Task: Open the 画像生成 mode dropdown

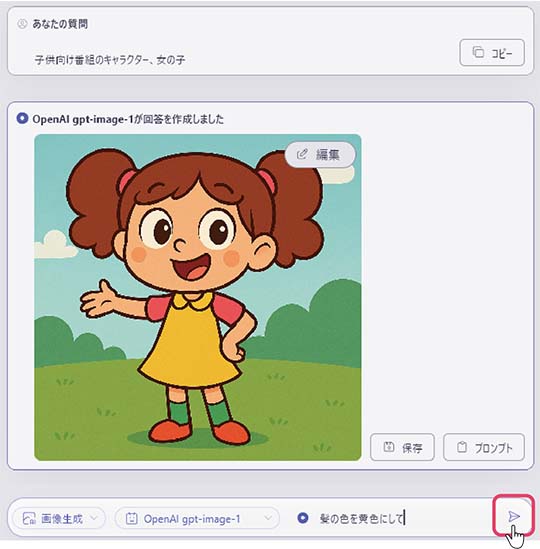Action: pyautogui.click(x=59, y=519)
